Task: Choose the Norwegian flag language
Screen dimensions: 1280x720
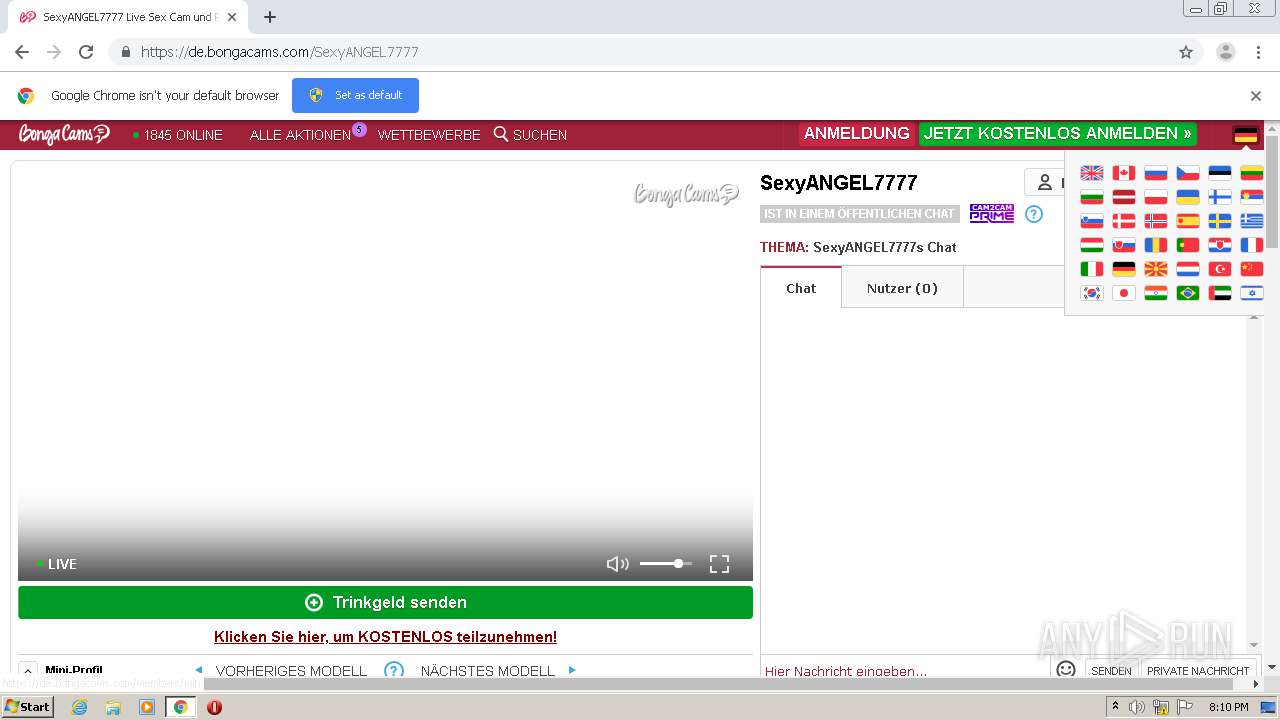Action: coord(1156,221)
